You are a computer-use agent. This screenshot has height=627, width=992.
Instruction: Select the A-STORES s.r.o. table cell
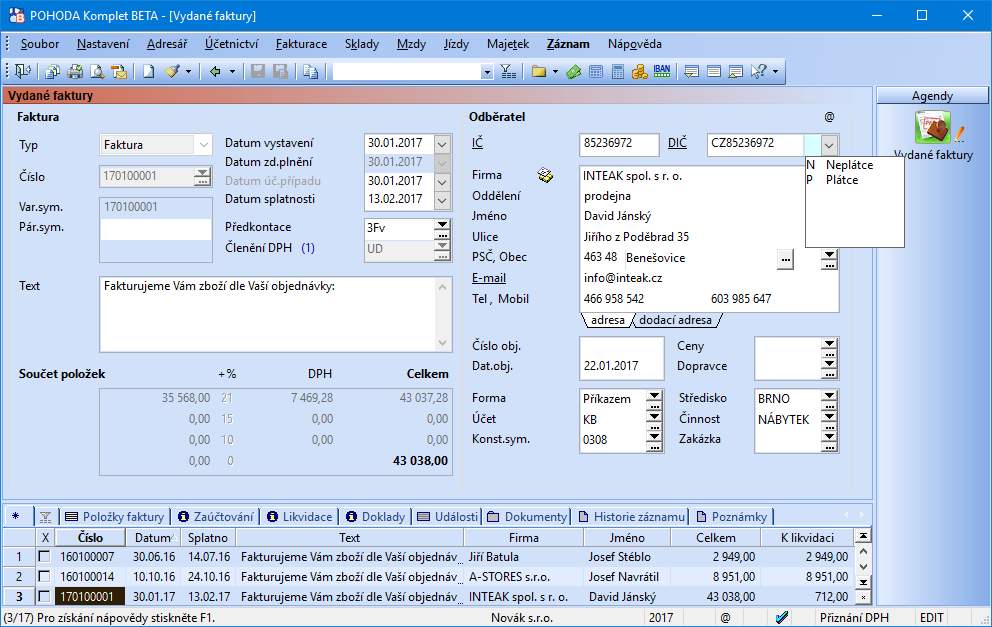pos(523,576)
